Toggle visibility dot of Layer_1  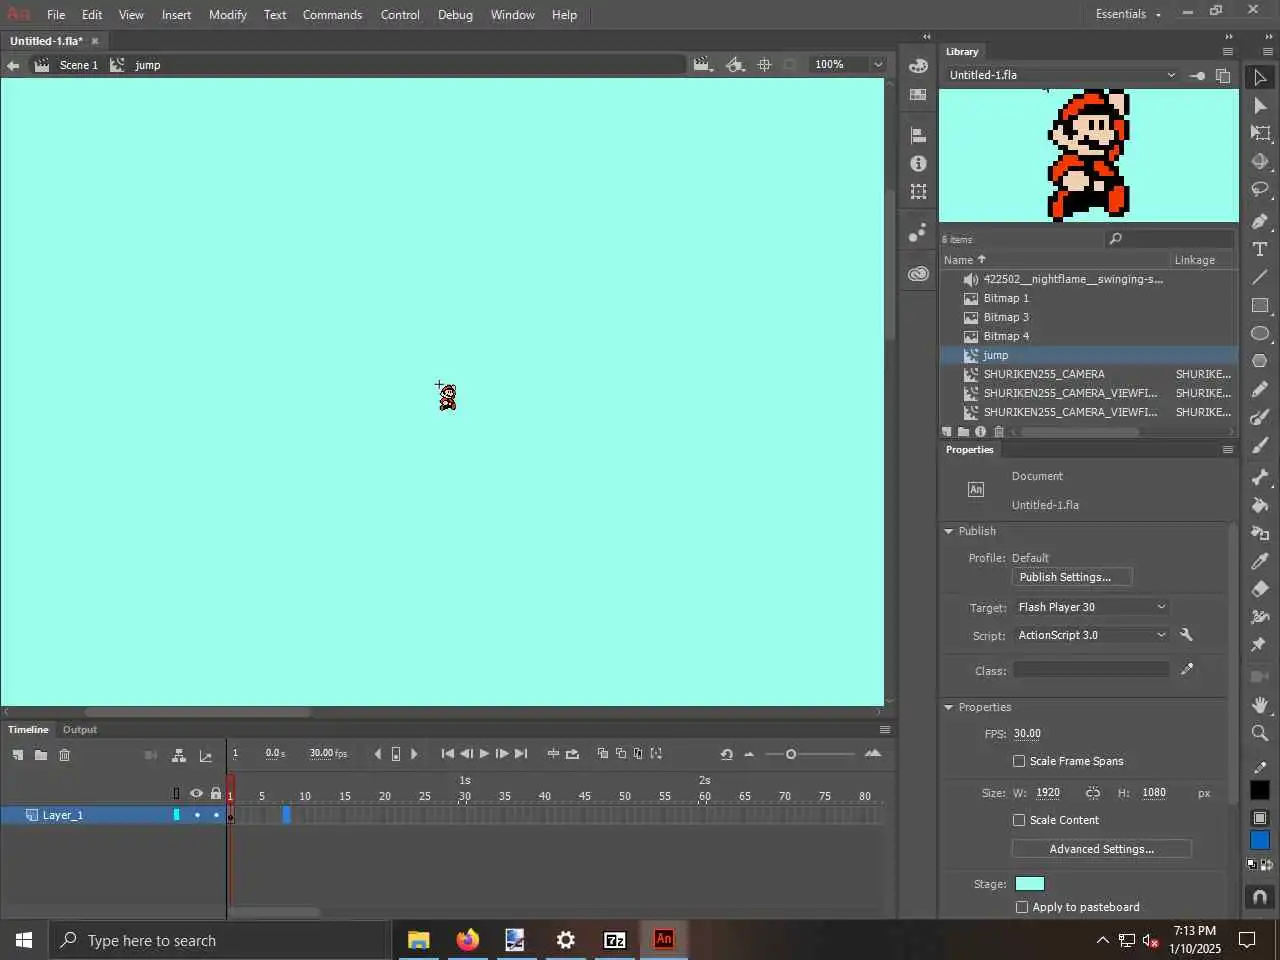click(197, 816)
